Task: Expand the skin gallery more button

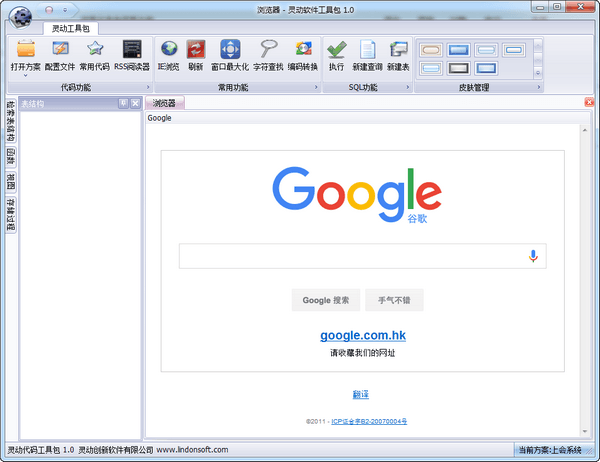Action: [x=538, y=73]
